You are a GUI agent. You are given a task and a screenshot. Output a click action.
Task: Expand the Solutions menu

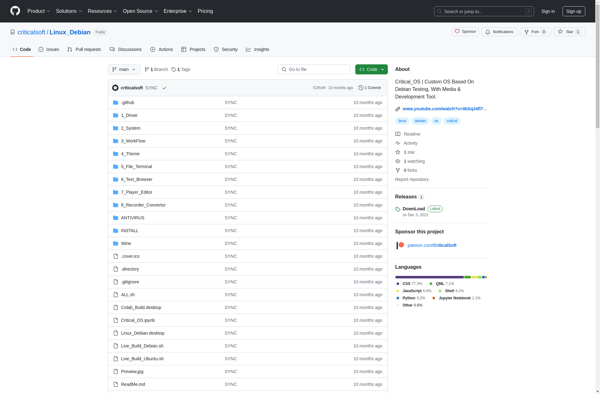(69, 11)
